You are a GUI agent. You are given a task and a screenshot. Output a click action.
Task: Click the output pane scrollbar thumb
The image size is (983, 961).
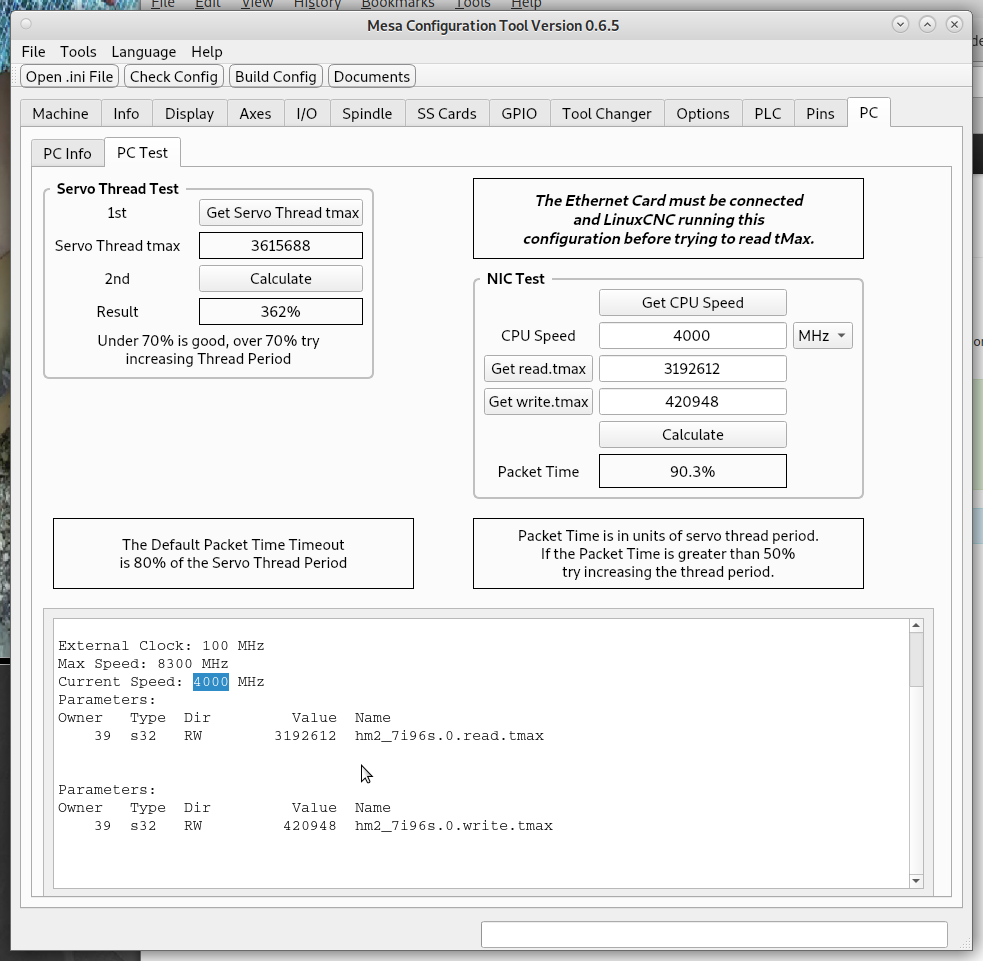point(916,659)
